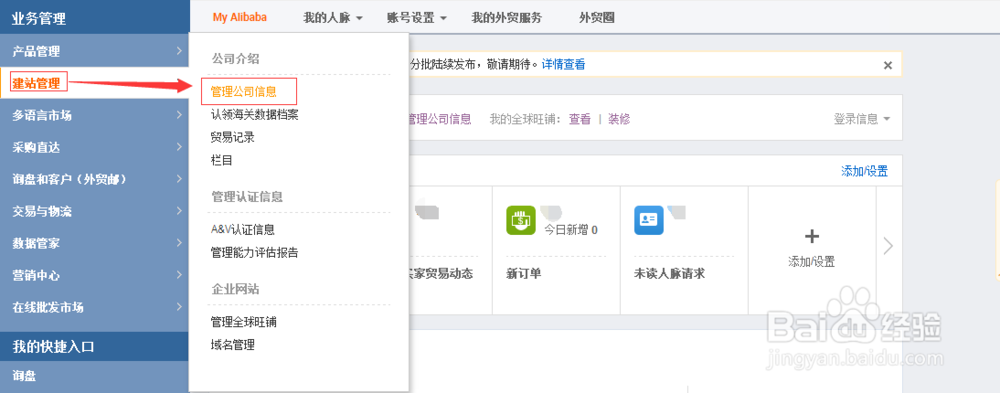Expand 营销中心 submenu arrow

[x=179, y=275]
